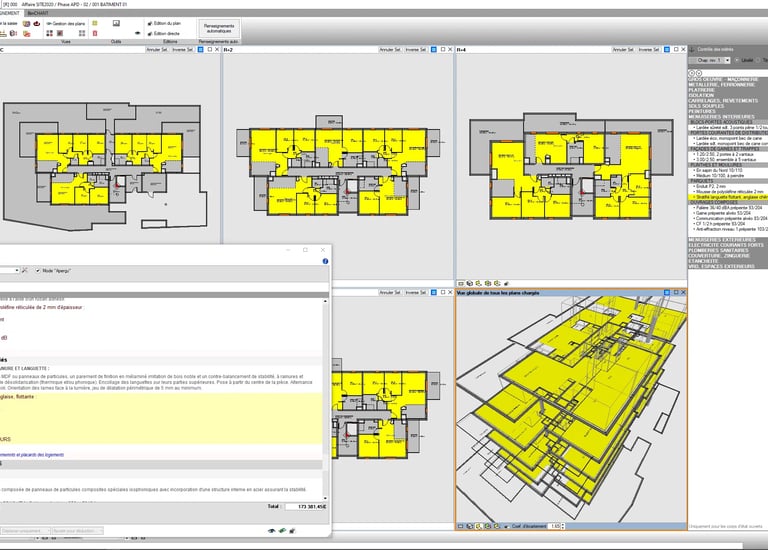
Task: Select the COUVERTURE, ZINGUERIE chapter
Action: 728,256
